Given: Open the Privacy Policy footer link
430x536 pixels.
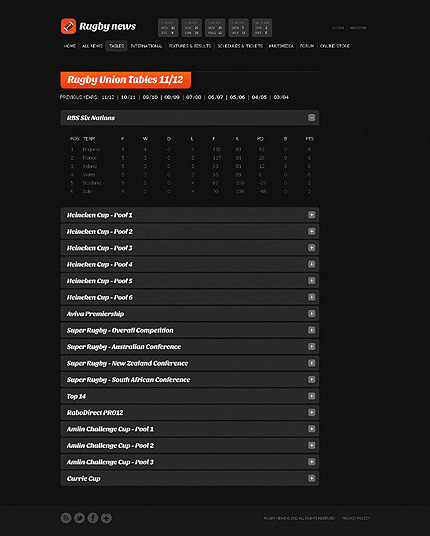Looking at the screenshot, I should click(355, 518).
